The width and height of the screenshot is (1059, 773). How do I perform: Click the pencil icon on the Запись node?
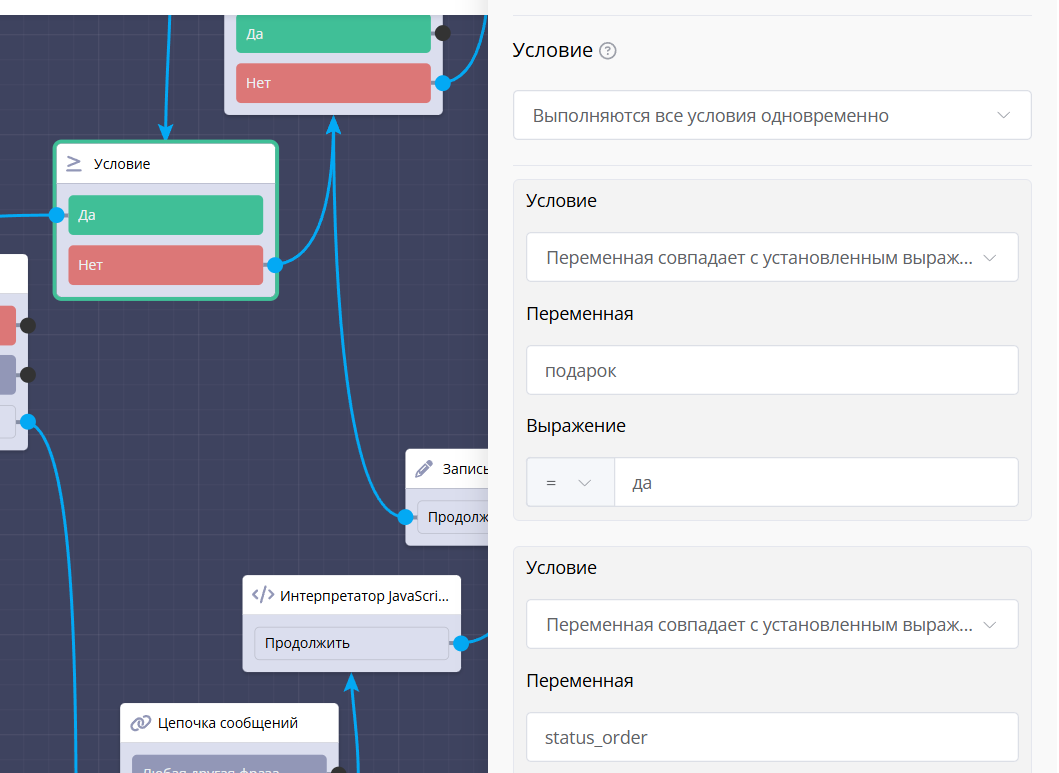click(424, 469)
